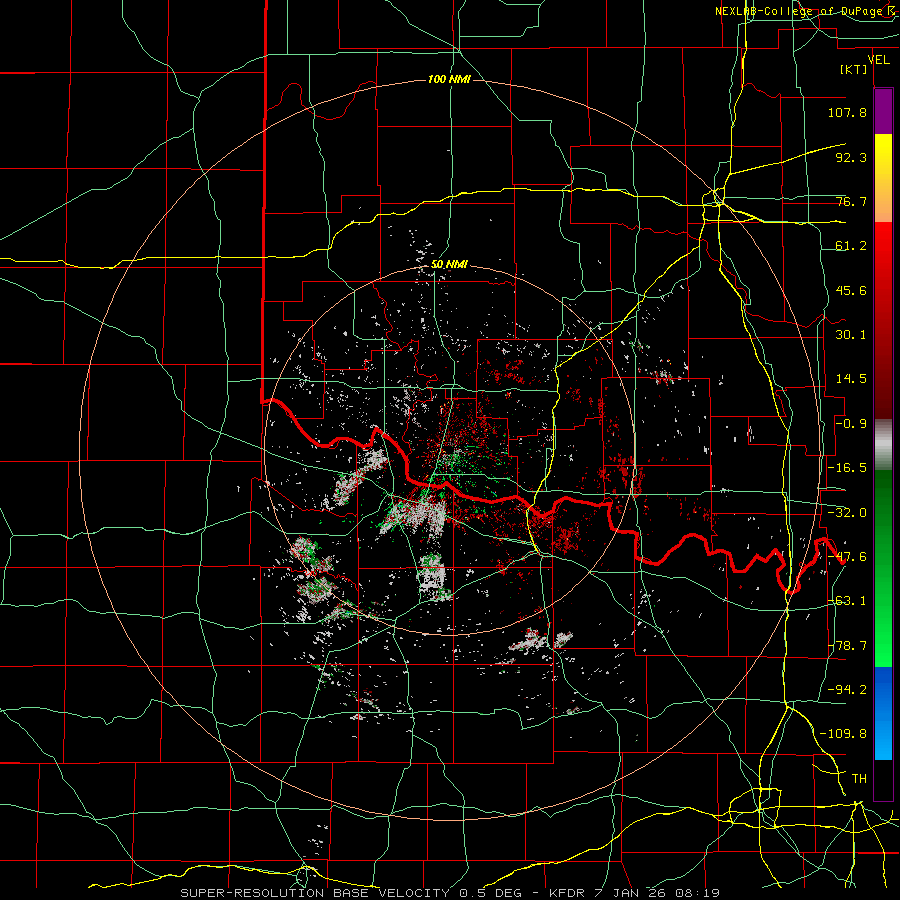Select the -47.6 value on velocity scale
The image size is (900, 900).
click(847, 557)
